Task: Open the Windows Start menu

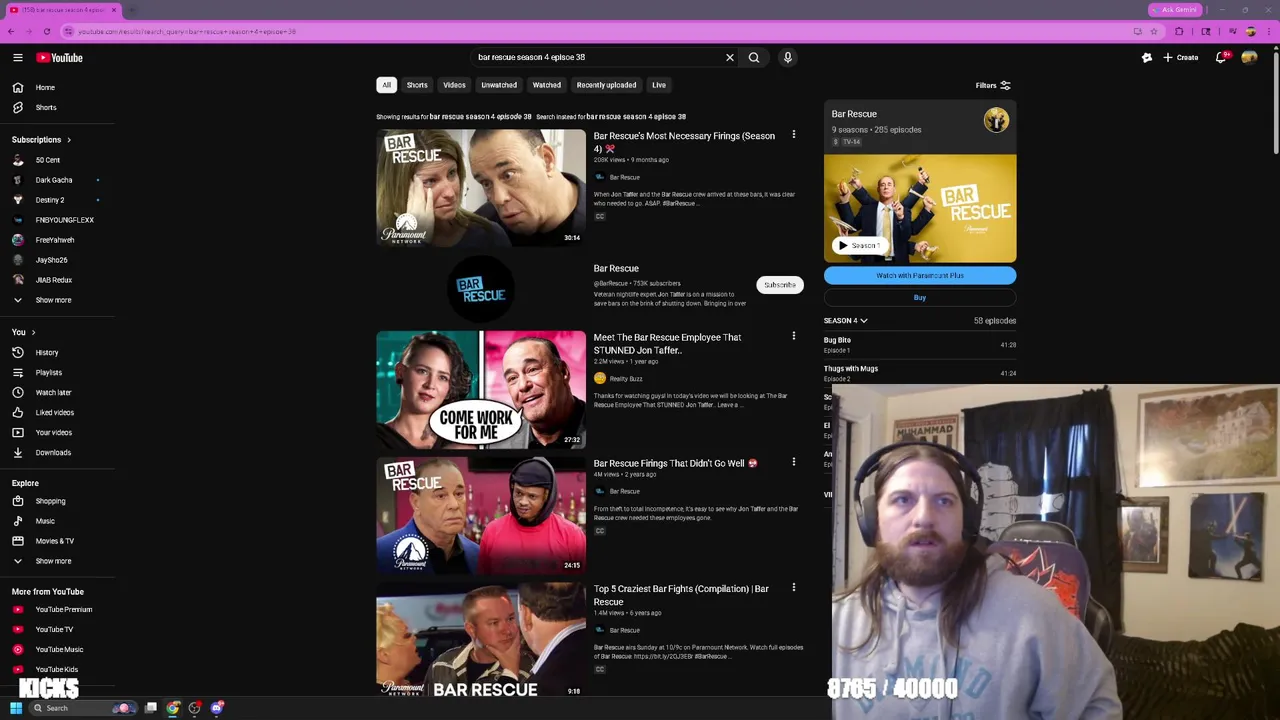Action: coord(16,708)
